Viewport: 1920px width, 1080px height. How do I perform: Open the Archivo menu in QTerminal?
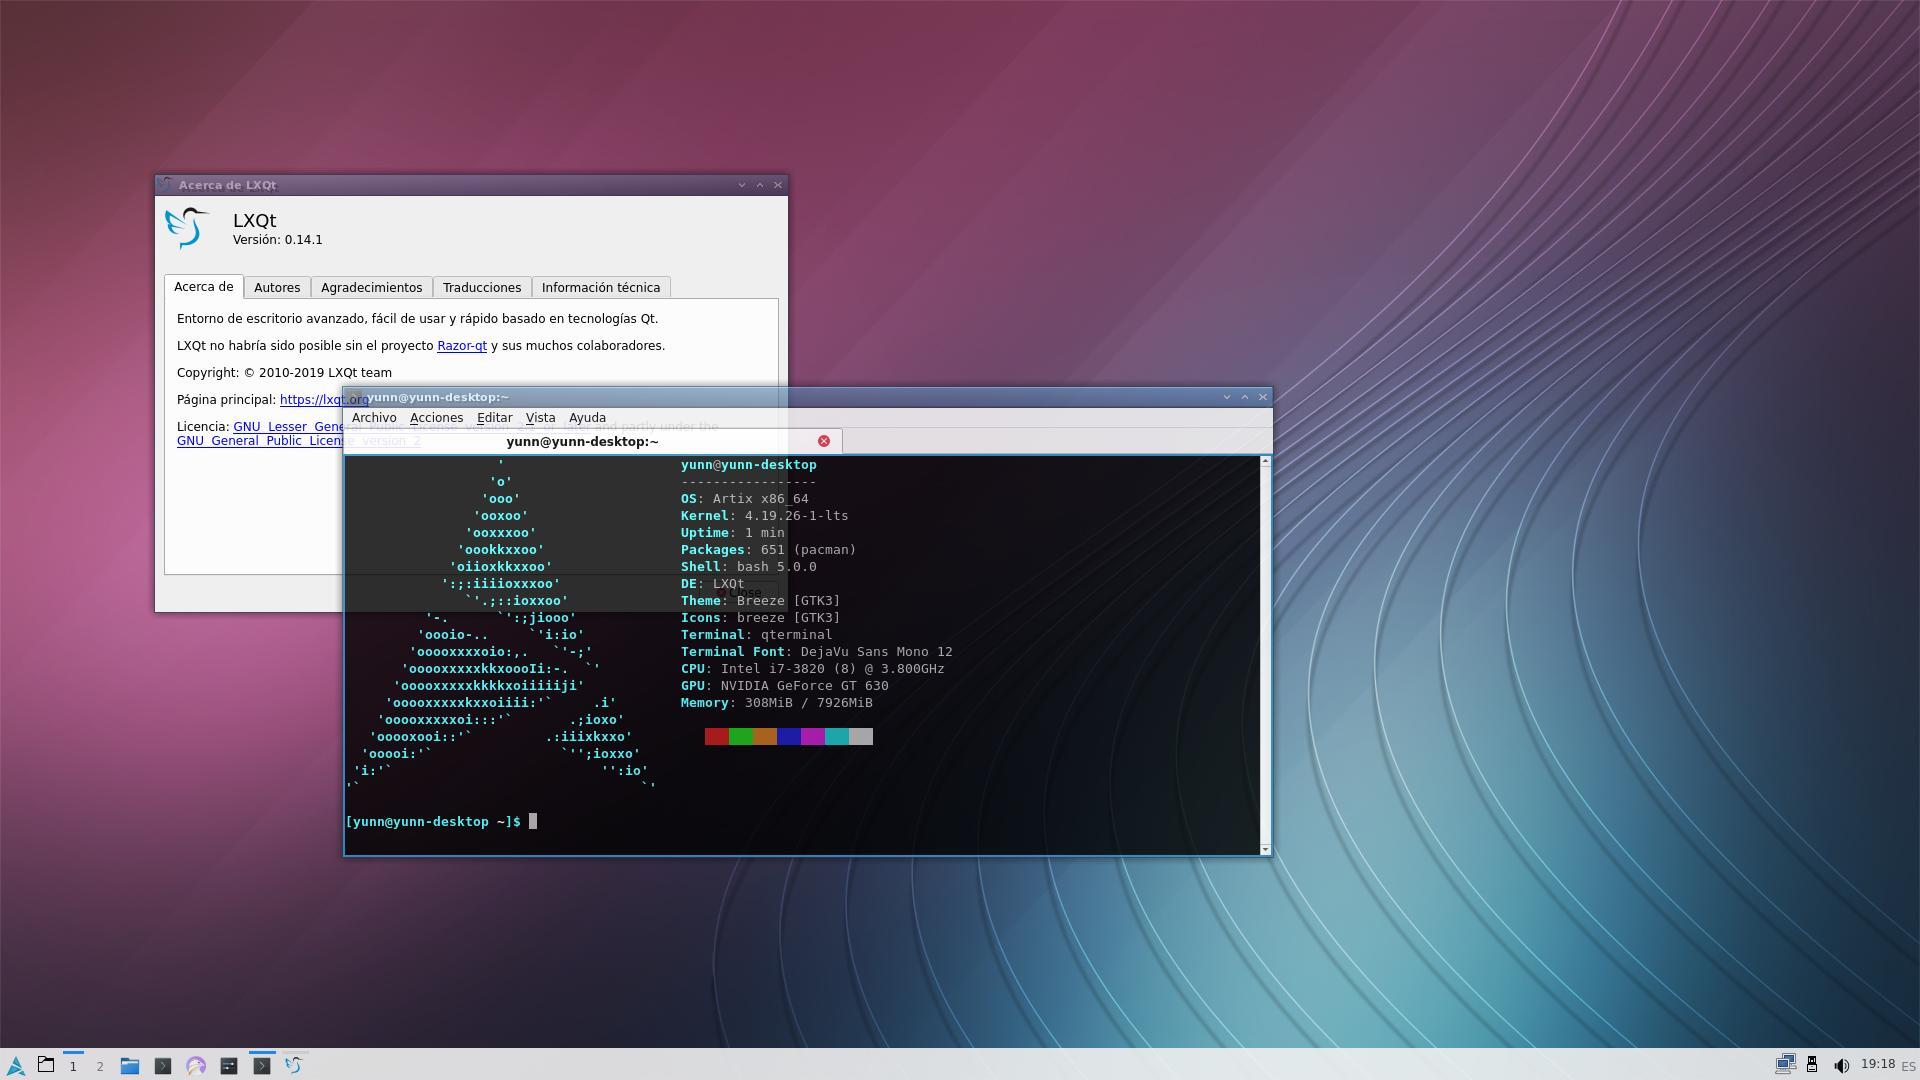click(374, 417)
